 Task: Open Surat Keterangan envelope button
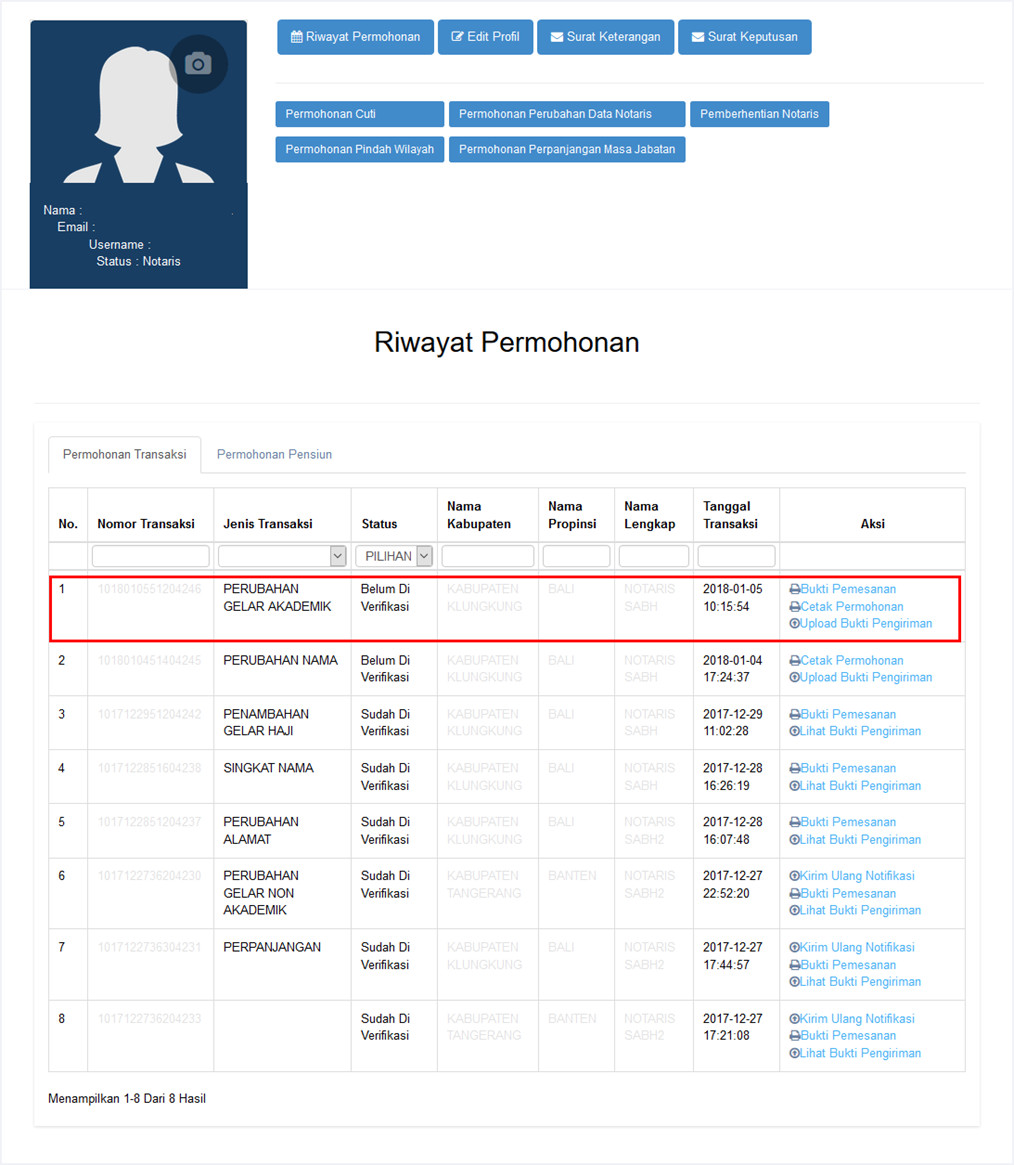point(605,37)
